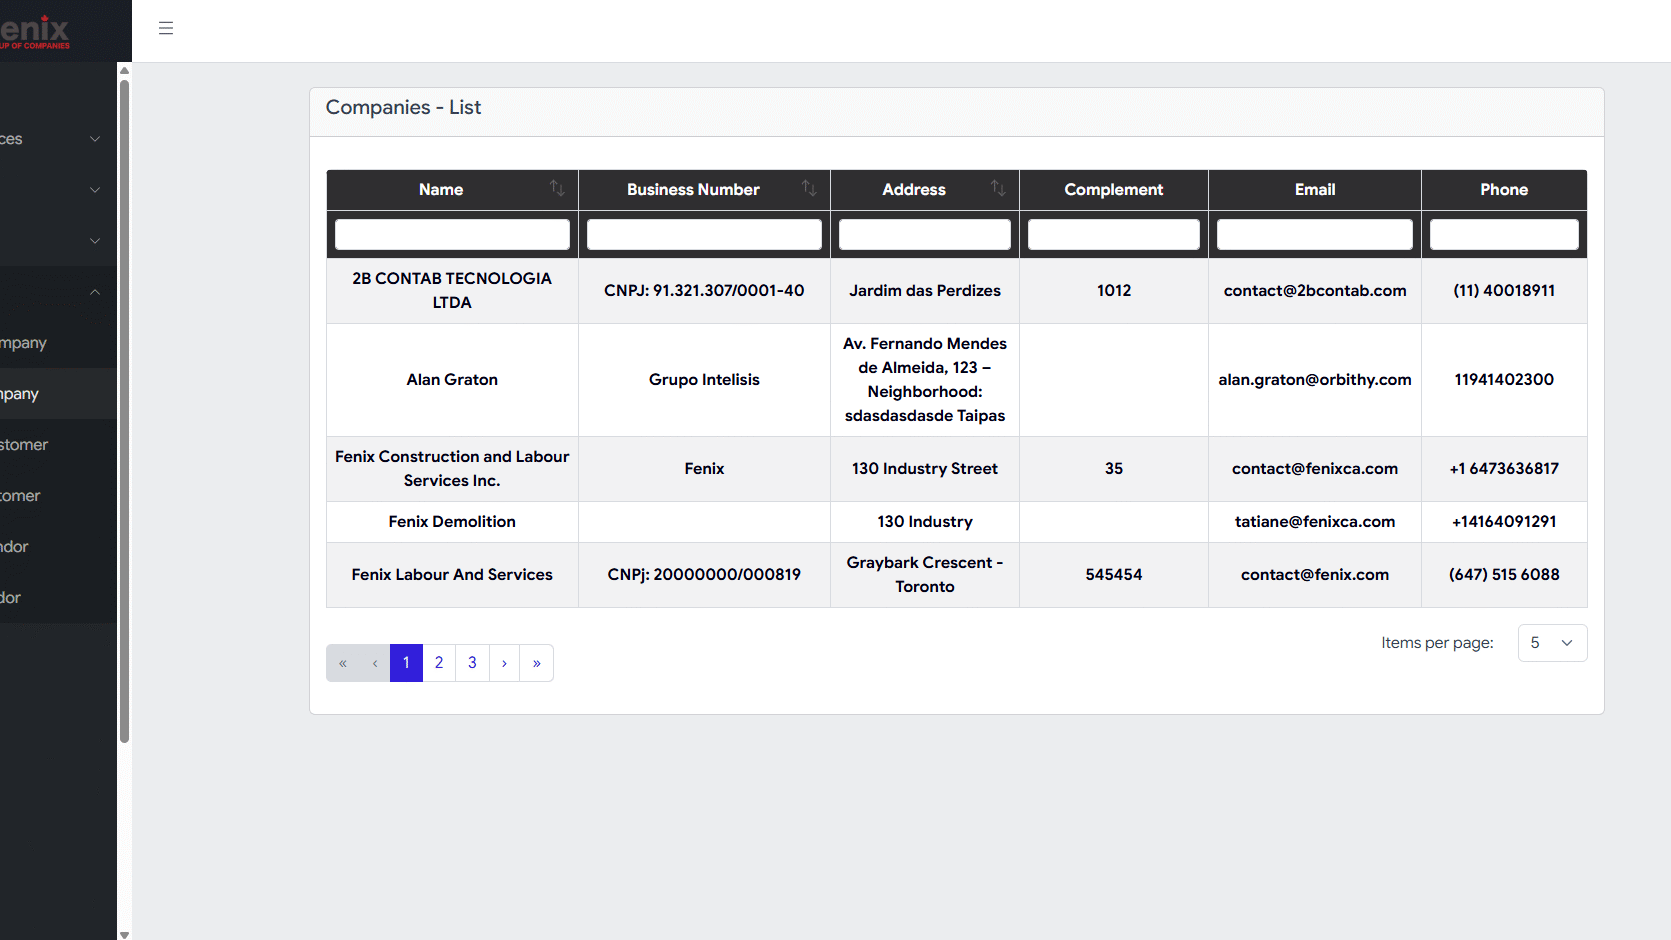Sort by Business Number arrows icon
The width and height of the screenshot is (1671, 940).
809,188
